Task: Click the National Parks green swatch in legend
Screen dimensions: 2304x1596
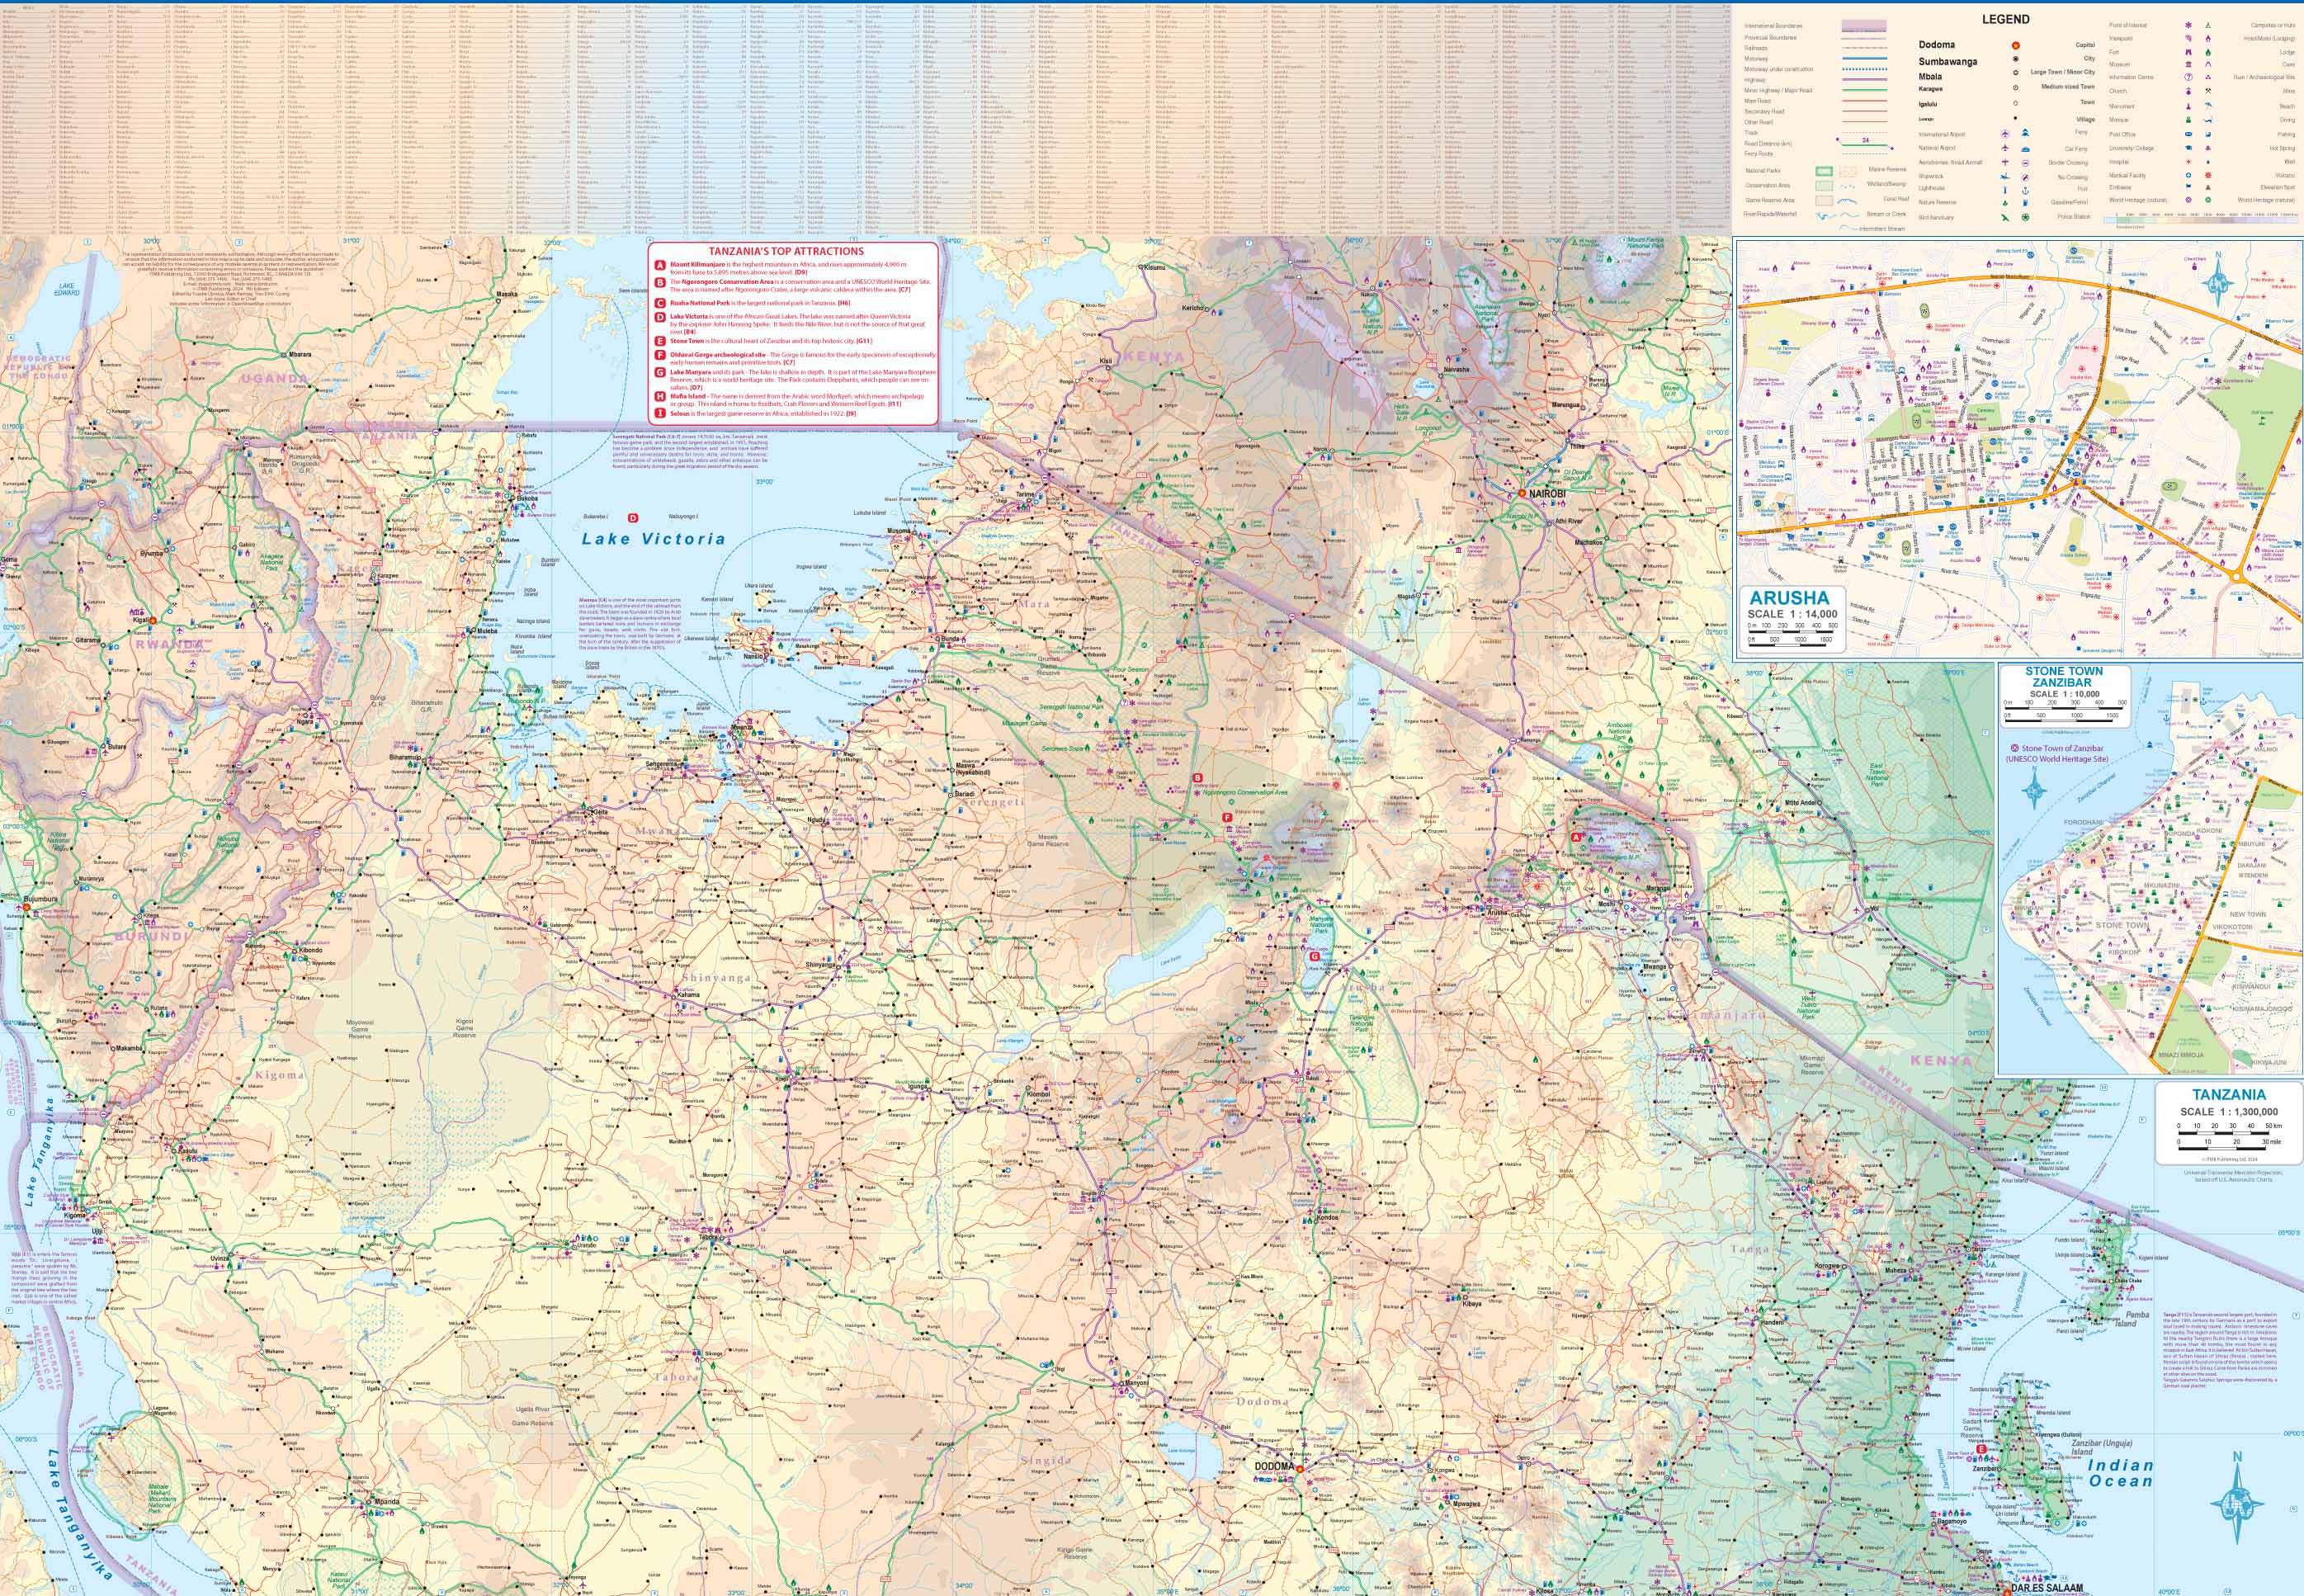Action: (x=1824, y=171)
